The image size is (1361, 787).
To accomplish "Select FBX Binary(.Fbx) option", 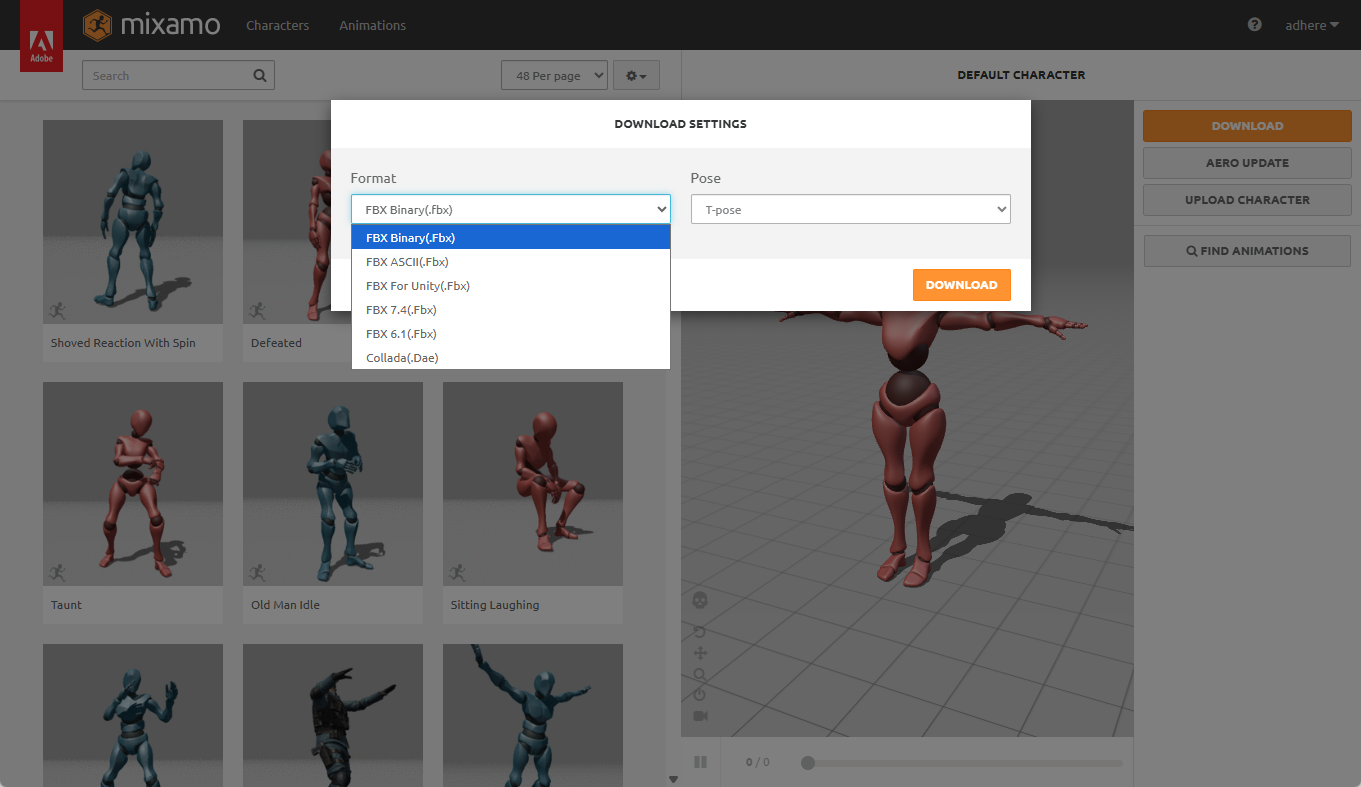I will point(511,238).
